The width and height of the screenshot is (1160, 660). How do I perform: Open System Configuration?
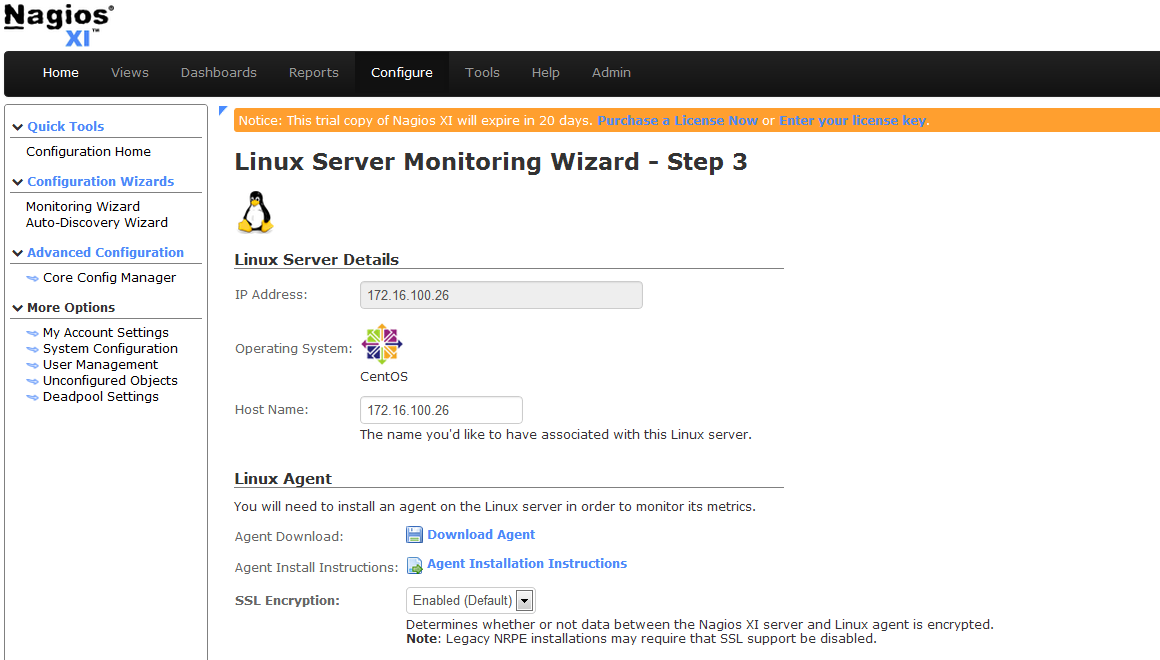tap(110, 348)
